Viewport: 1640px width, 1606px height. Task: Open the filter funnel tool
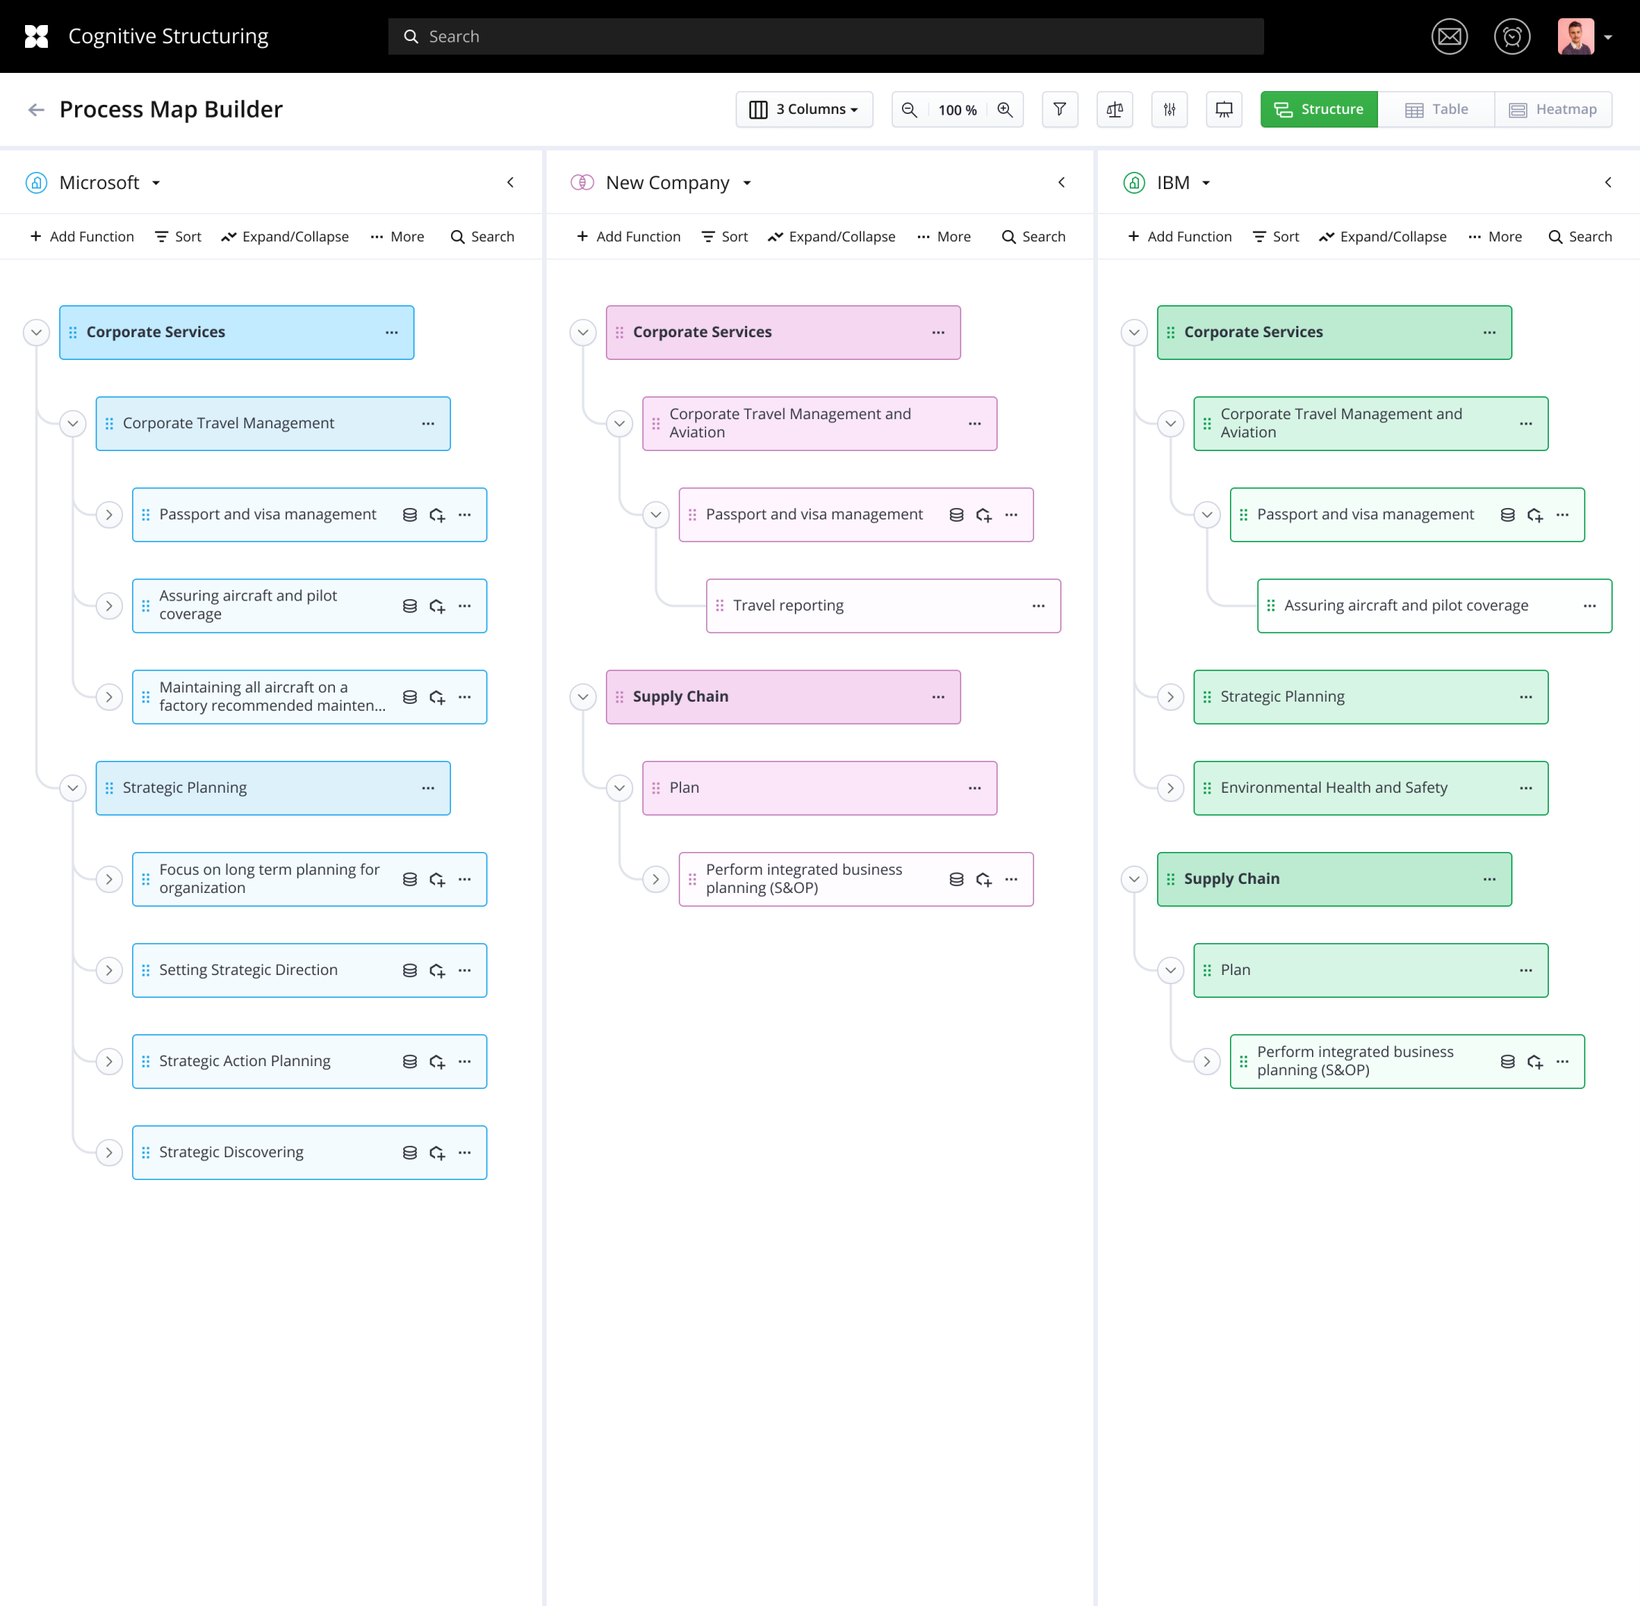click(1060, 110)
